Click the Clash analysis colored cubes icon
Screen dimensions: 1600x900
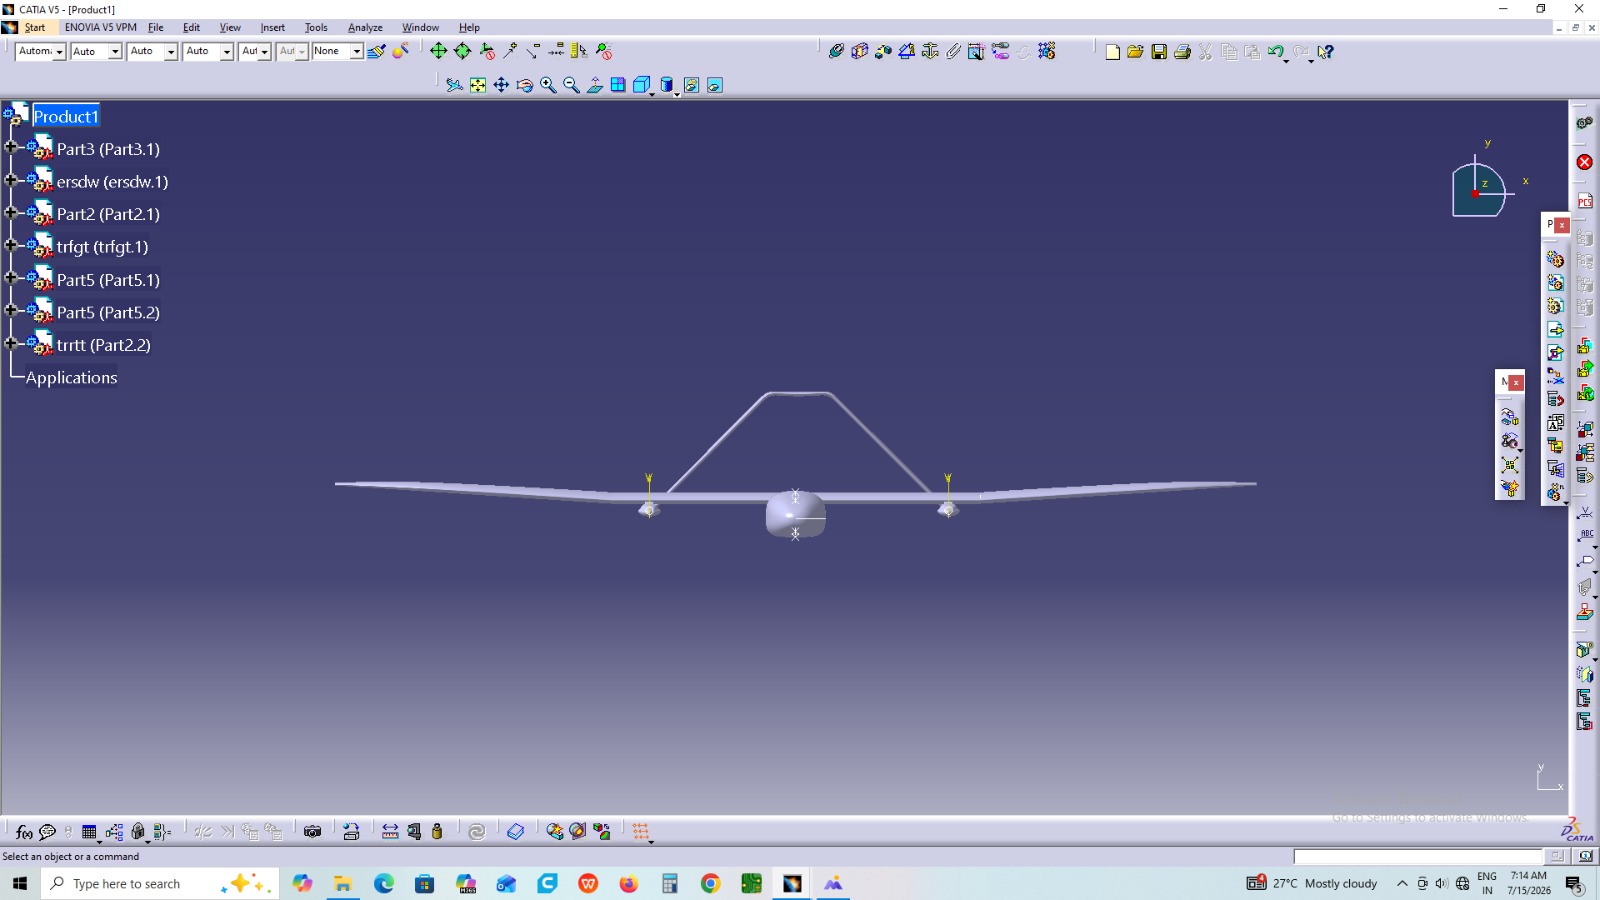pyautogui.click(x=601, y=832)
